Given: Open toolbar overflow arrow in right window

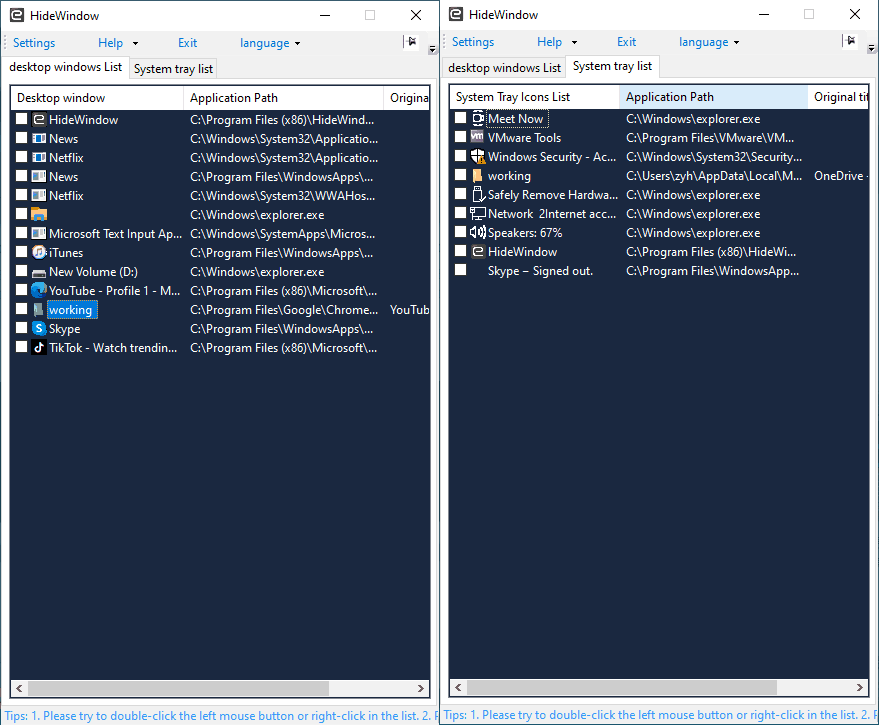Looking at the screenshot, I should [x=871, y=48].
